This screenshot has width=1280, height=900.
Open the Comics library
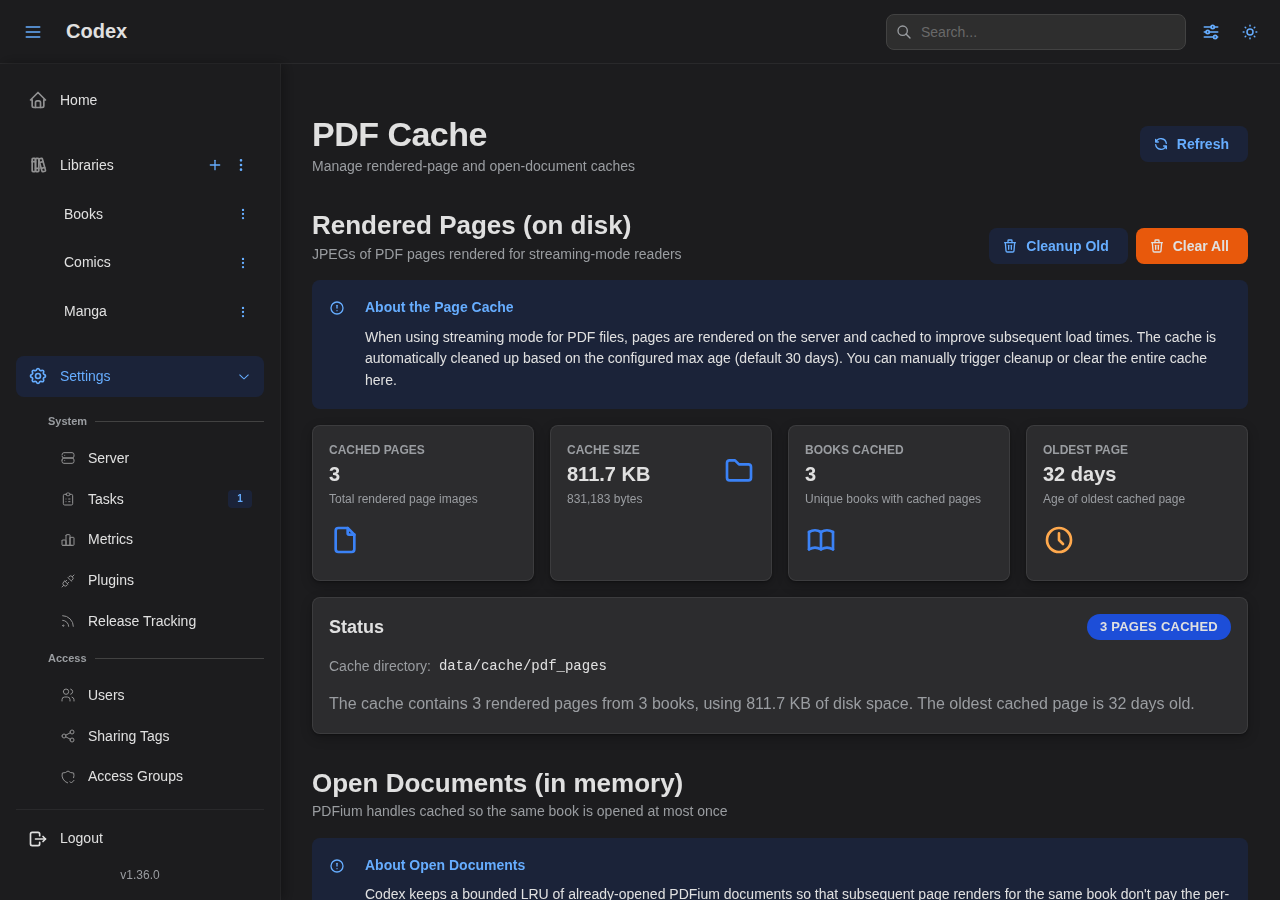click(x=87, y=262)
